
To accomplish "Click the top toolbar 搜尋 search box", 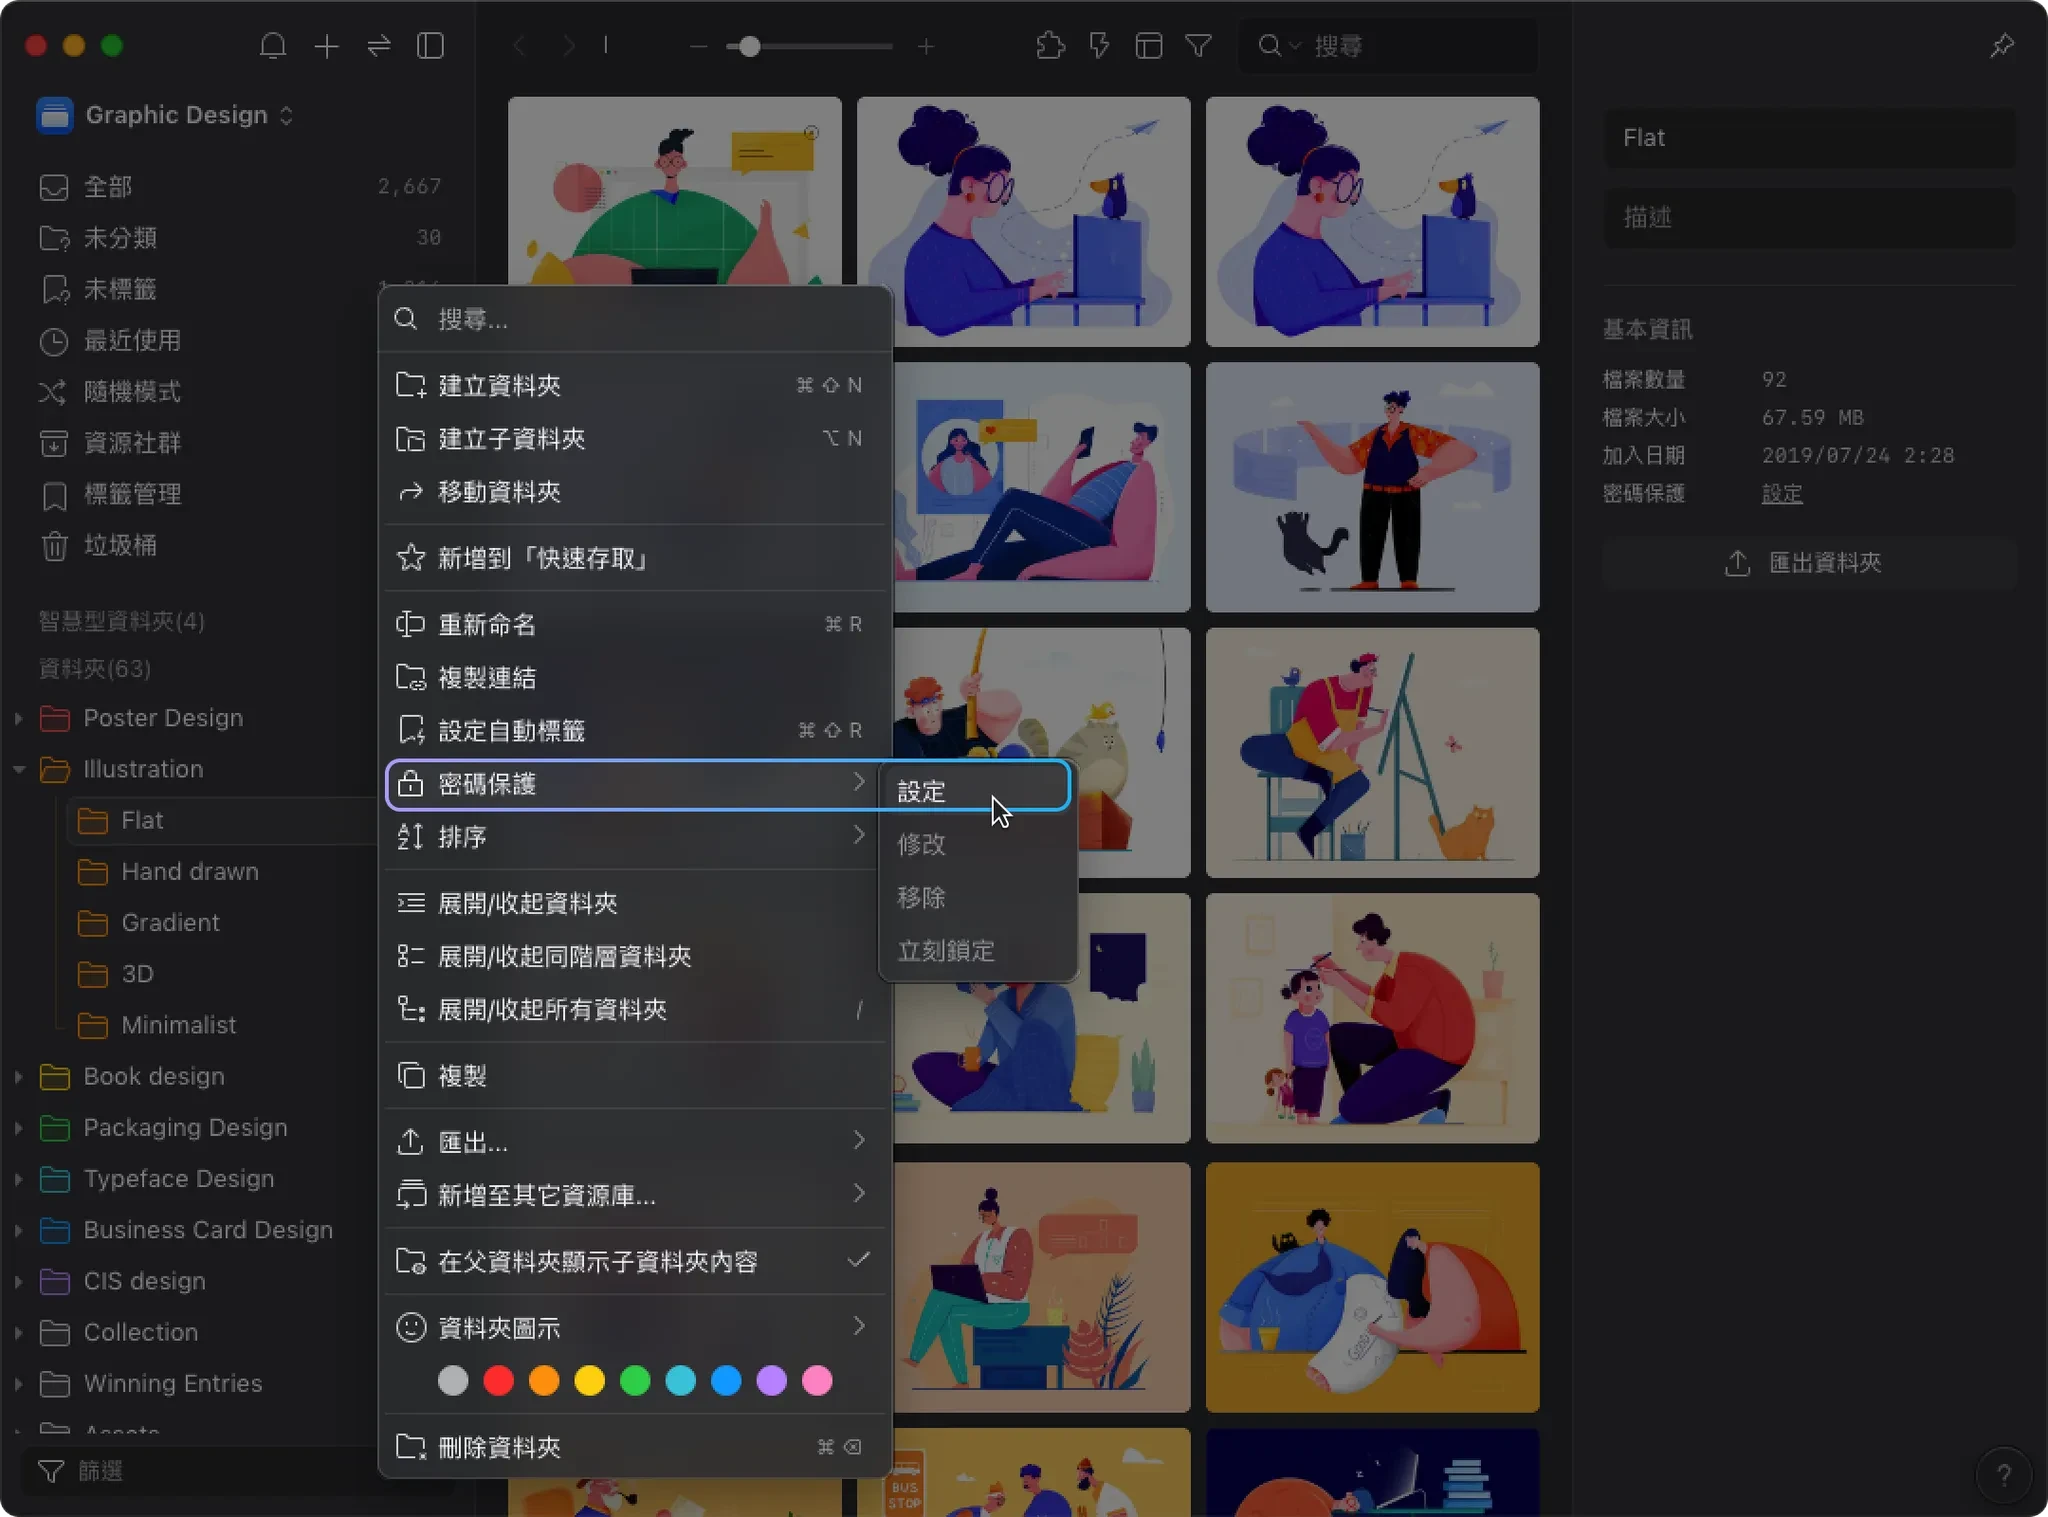I will pyautogui.click(x=1388, y=46).
